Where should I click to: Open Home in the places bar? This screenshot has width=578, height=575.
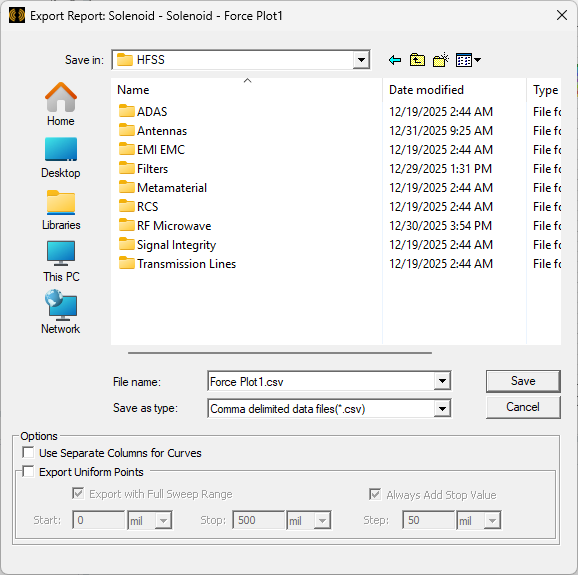(x=61, y=104)
